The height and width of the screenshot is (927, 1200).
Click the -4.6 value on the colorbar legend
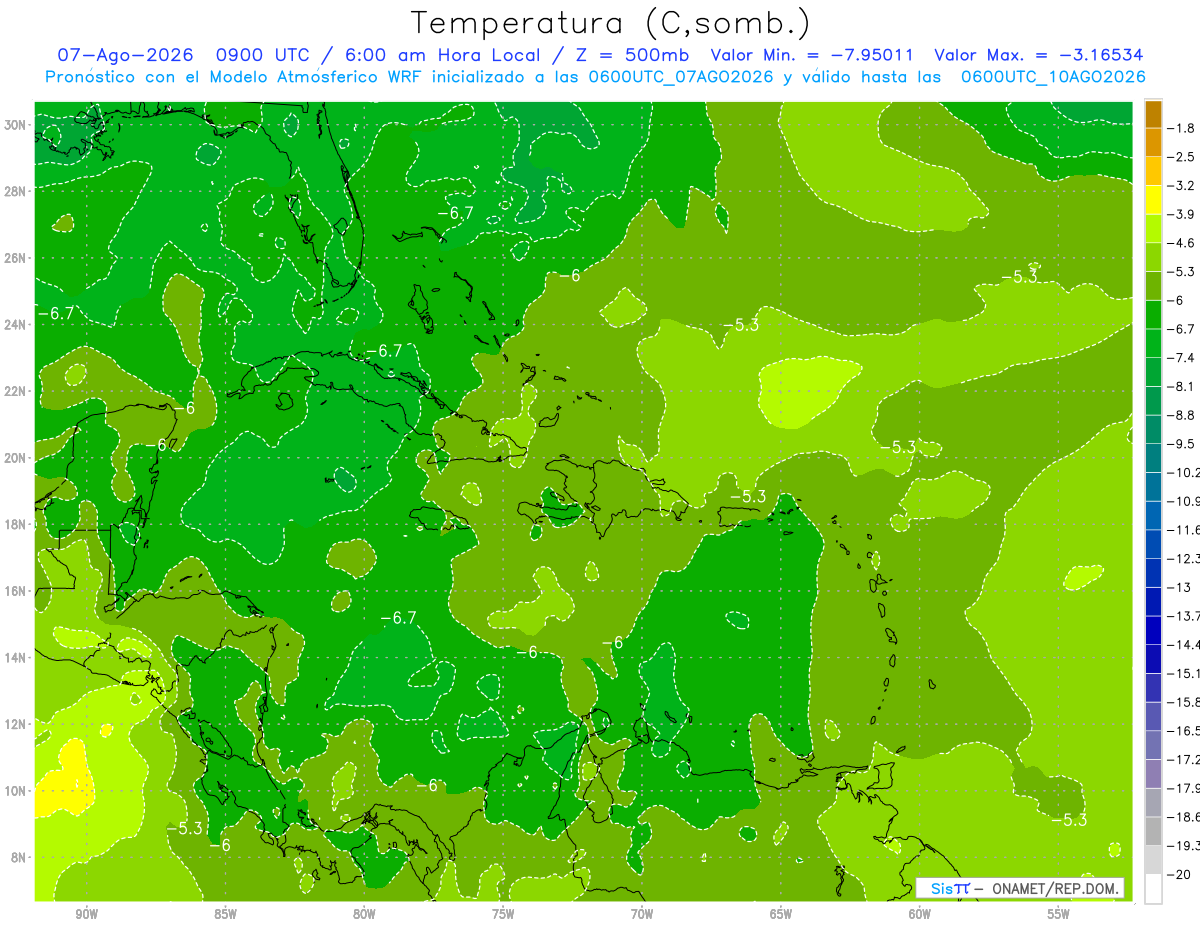pos(1182,243)
